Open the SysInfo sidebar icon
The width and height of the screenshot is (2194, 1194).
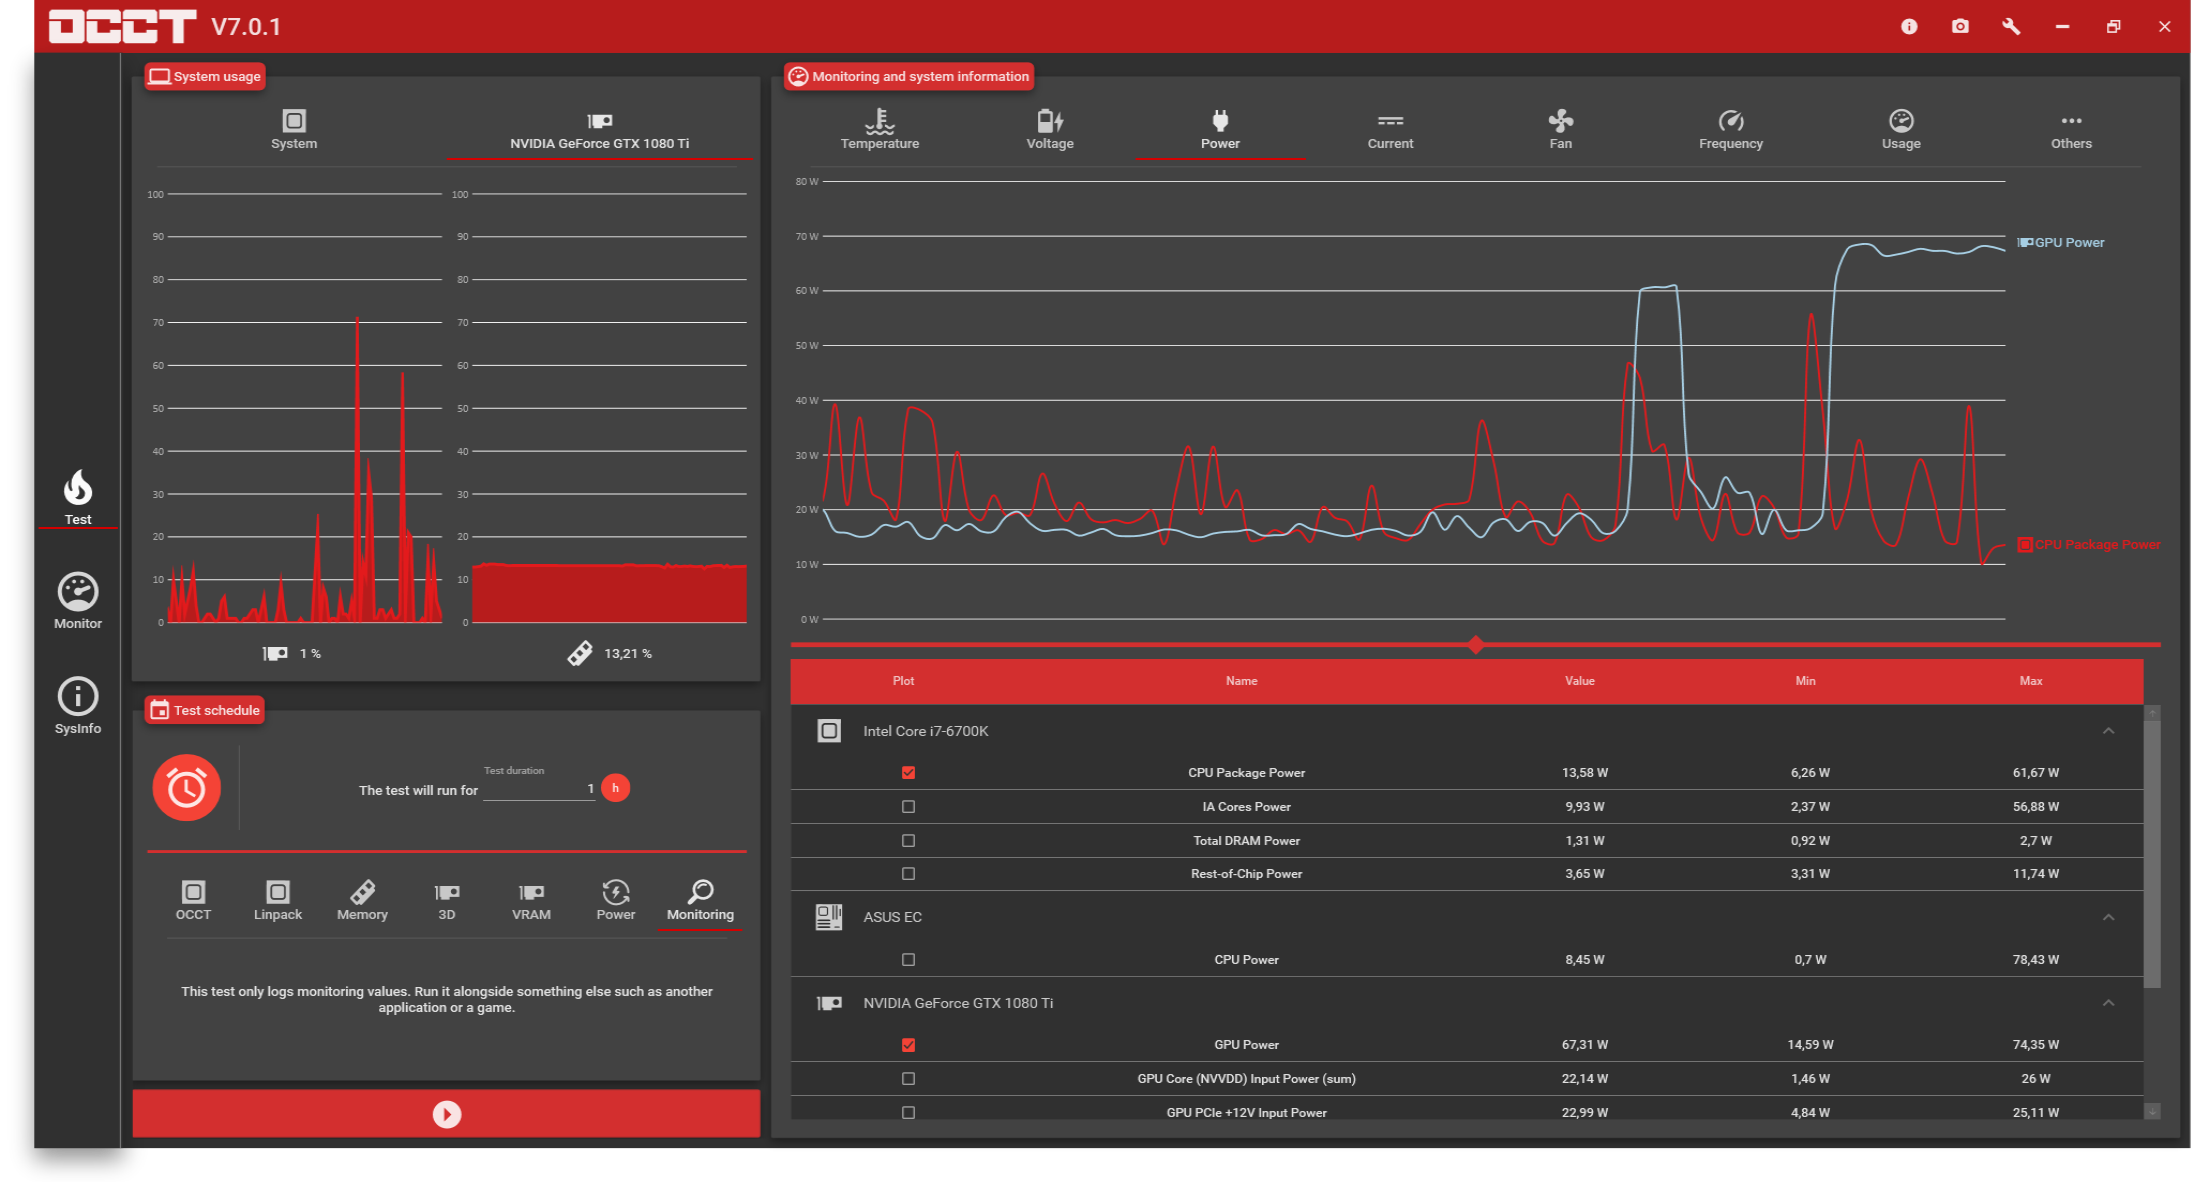tap(78, 705)
